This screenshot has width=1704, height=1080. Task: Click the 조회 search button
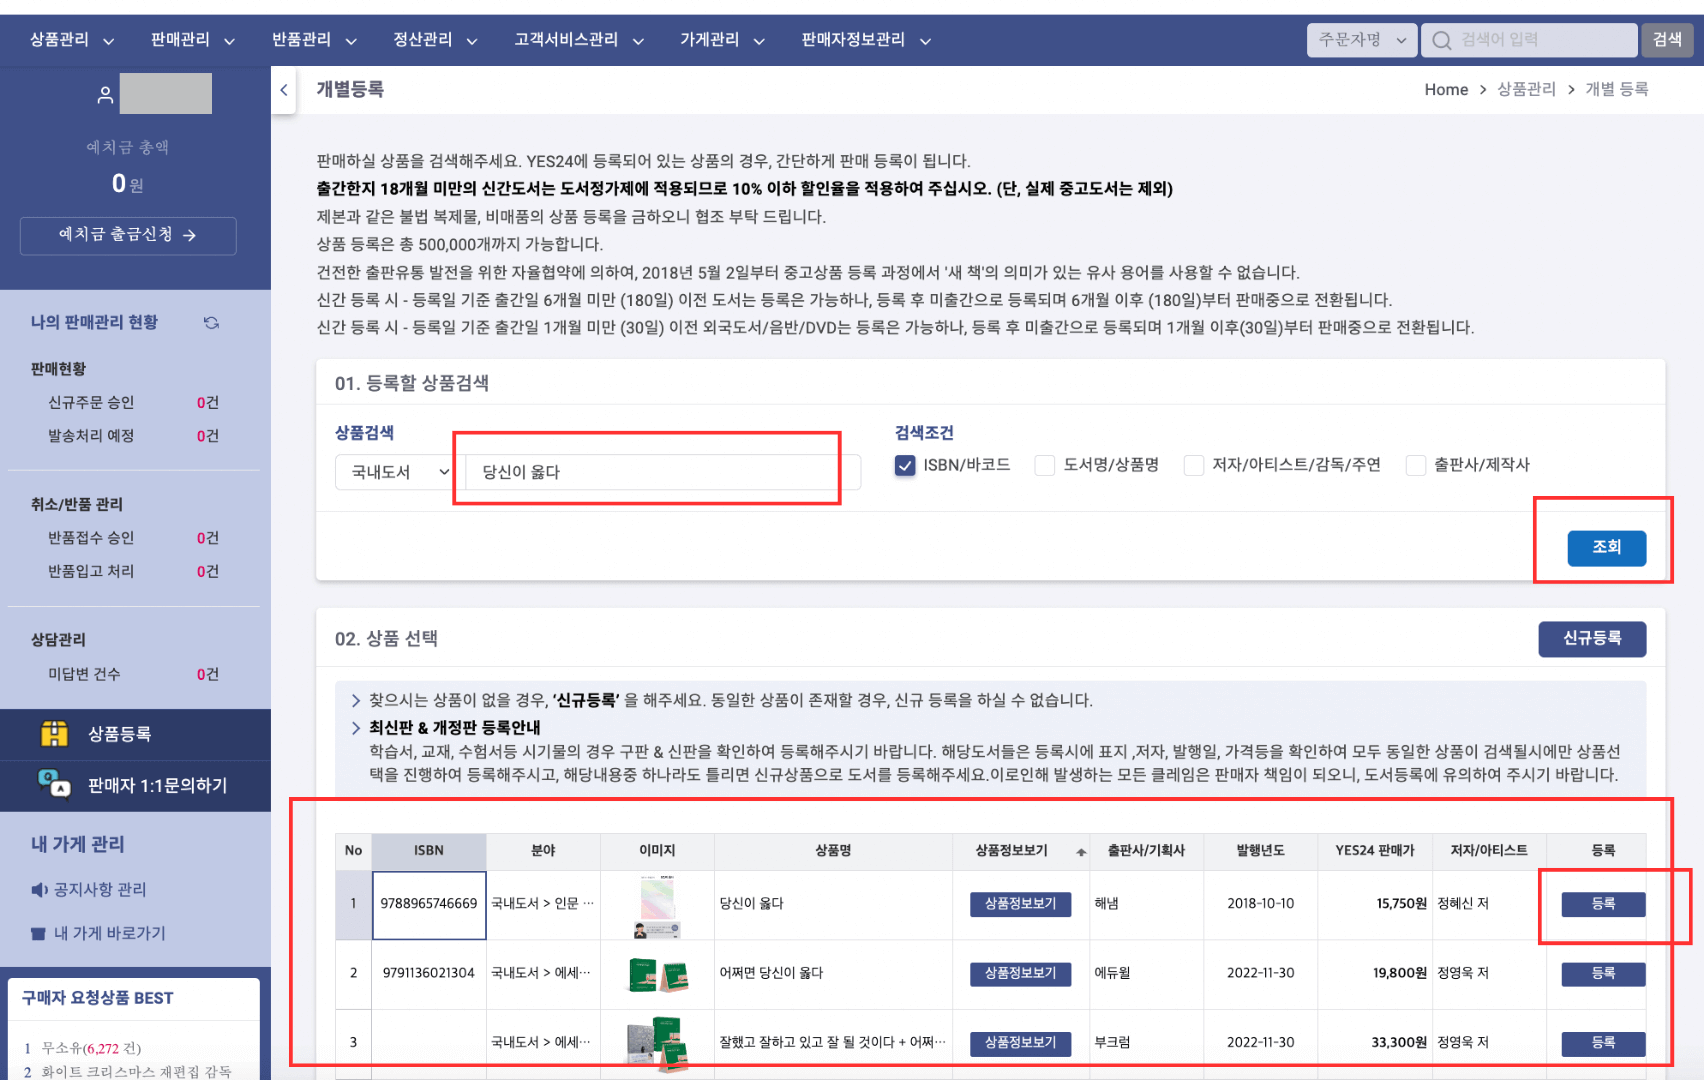(x=1606, y=548)
